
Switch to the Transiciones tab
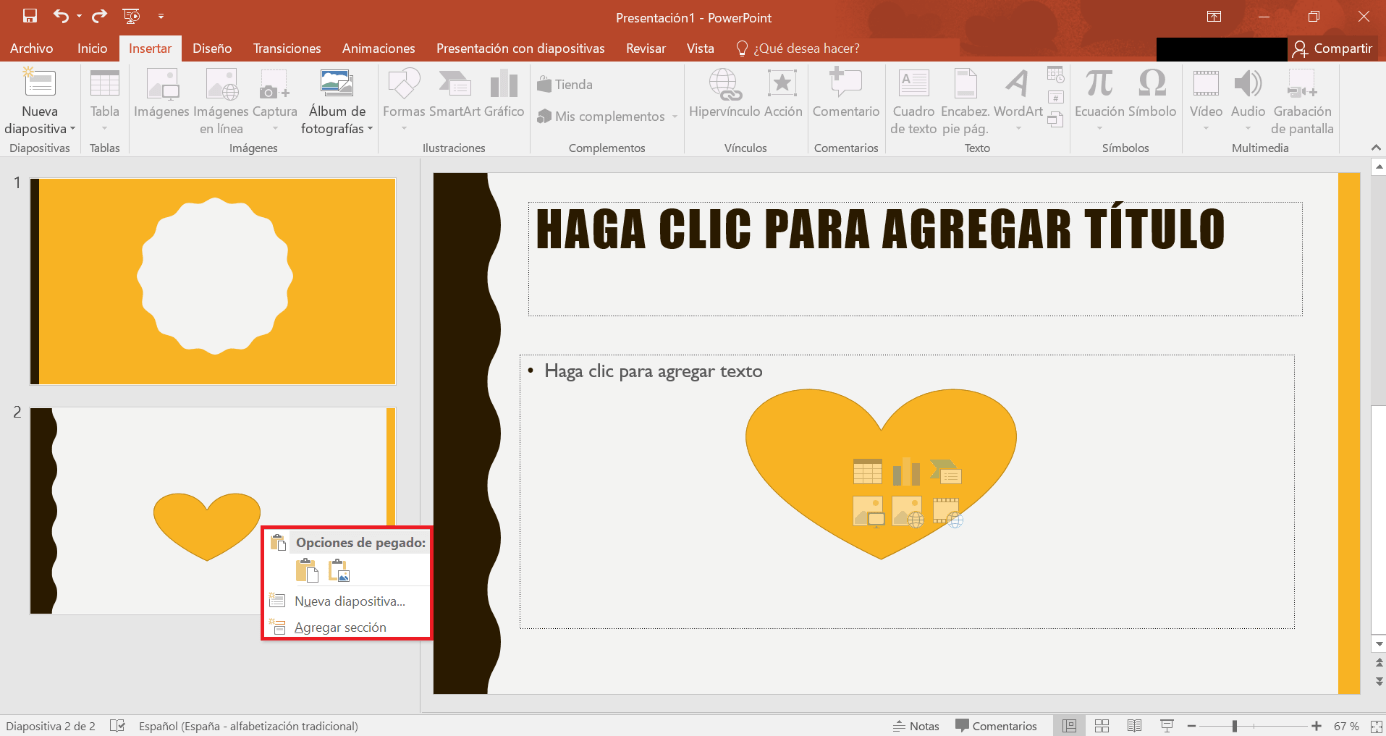[x=287, y=48]
